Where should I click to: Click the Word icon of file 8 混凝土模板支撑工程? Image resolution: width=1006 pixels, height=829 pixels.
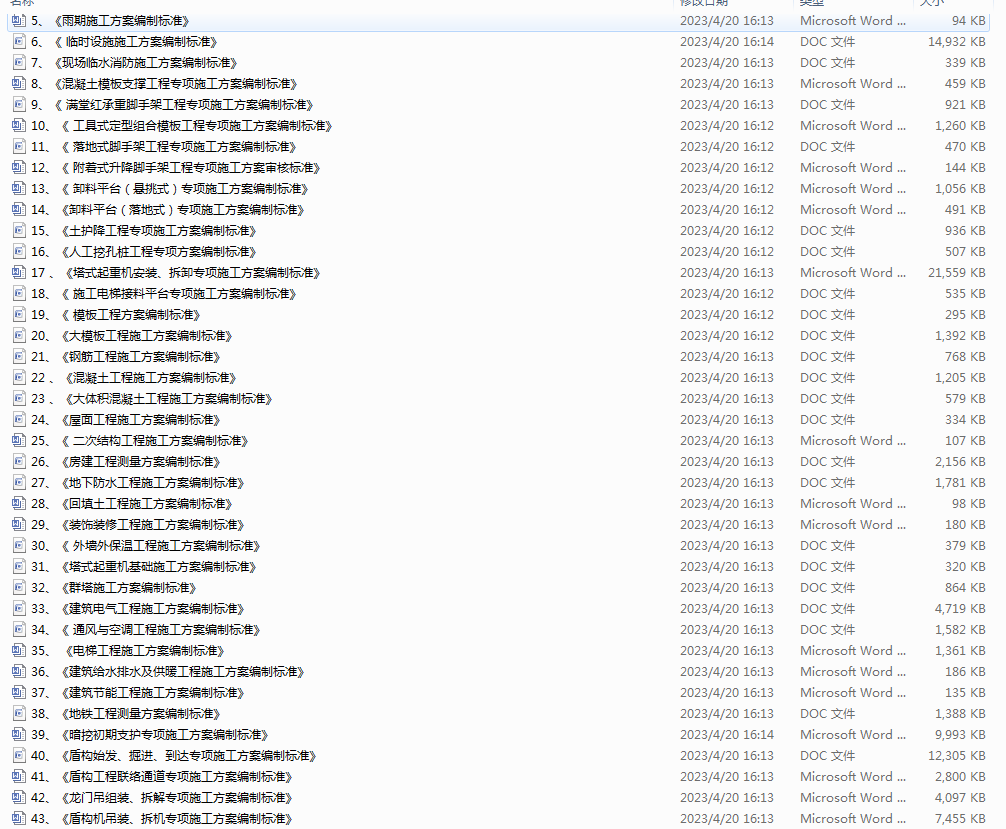19,83
